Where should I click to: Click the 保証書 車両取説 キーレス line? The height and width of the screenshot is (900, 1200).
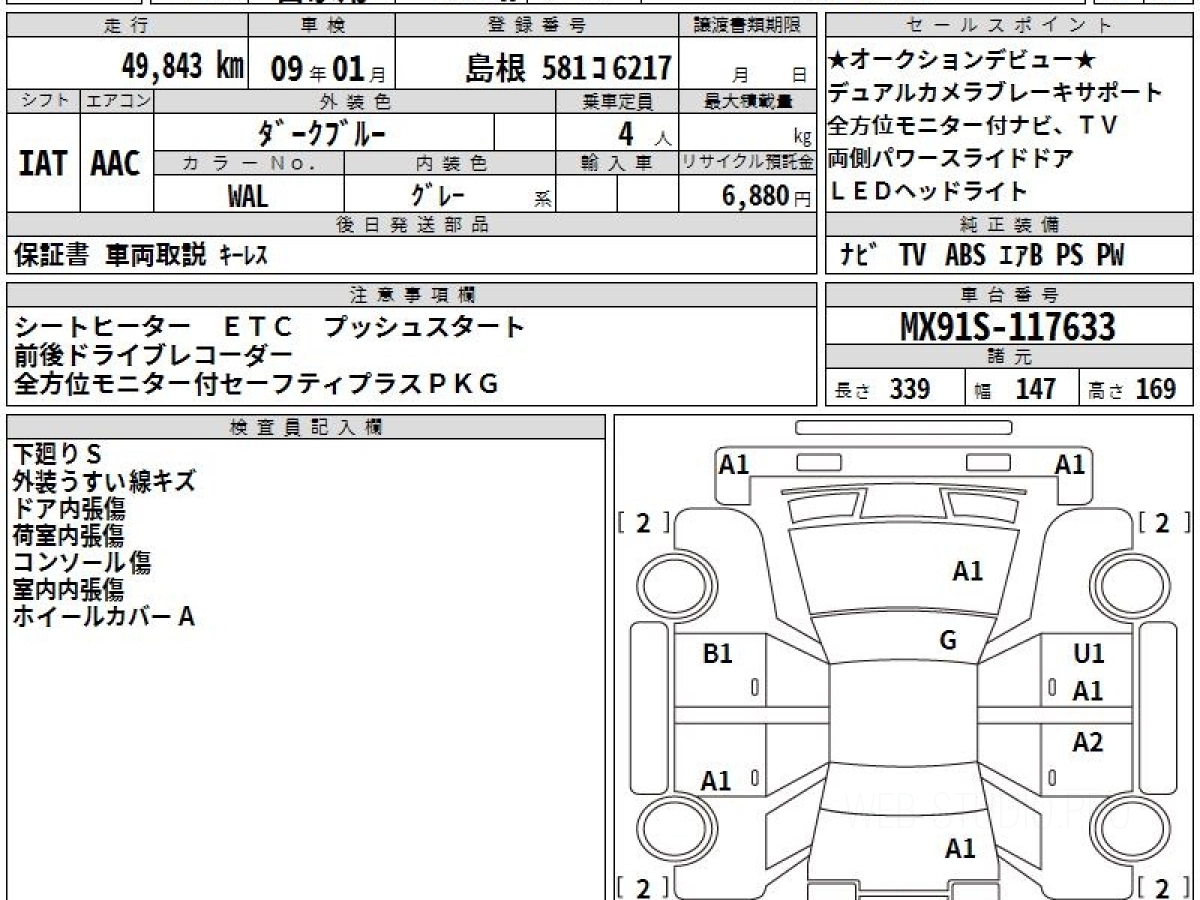(x=141, y=256)
